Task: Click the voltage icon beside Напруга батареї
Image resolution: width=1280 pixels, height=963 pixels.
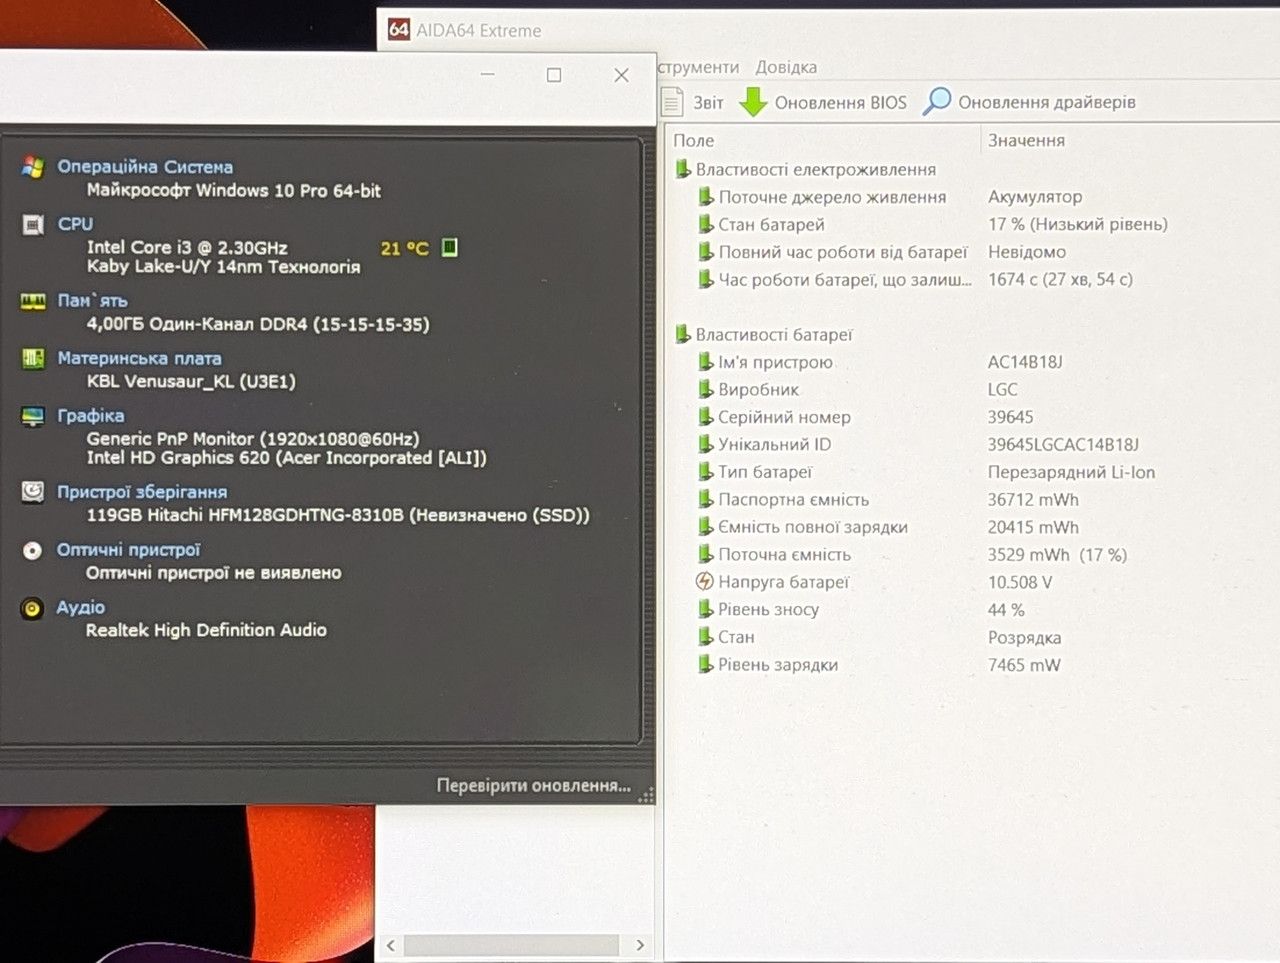Action: point(705,582)
